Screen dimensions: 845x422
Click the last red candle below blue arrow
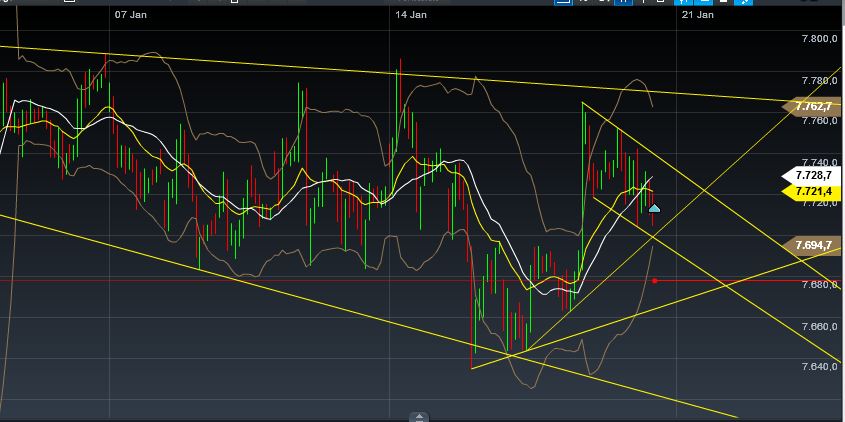(653, 222)
